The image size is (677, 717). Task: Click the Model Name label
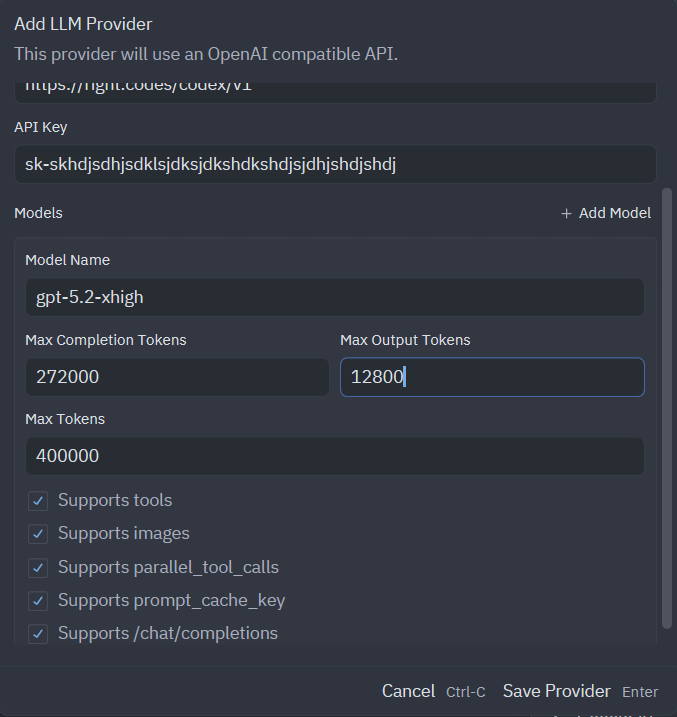pos(67,260)
